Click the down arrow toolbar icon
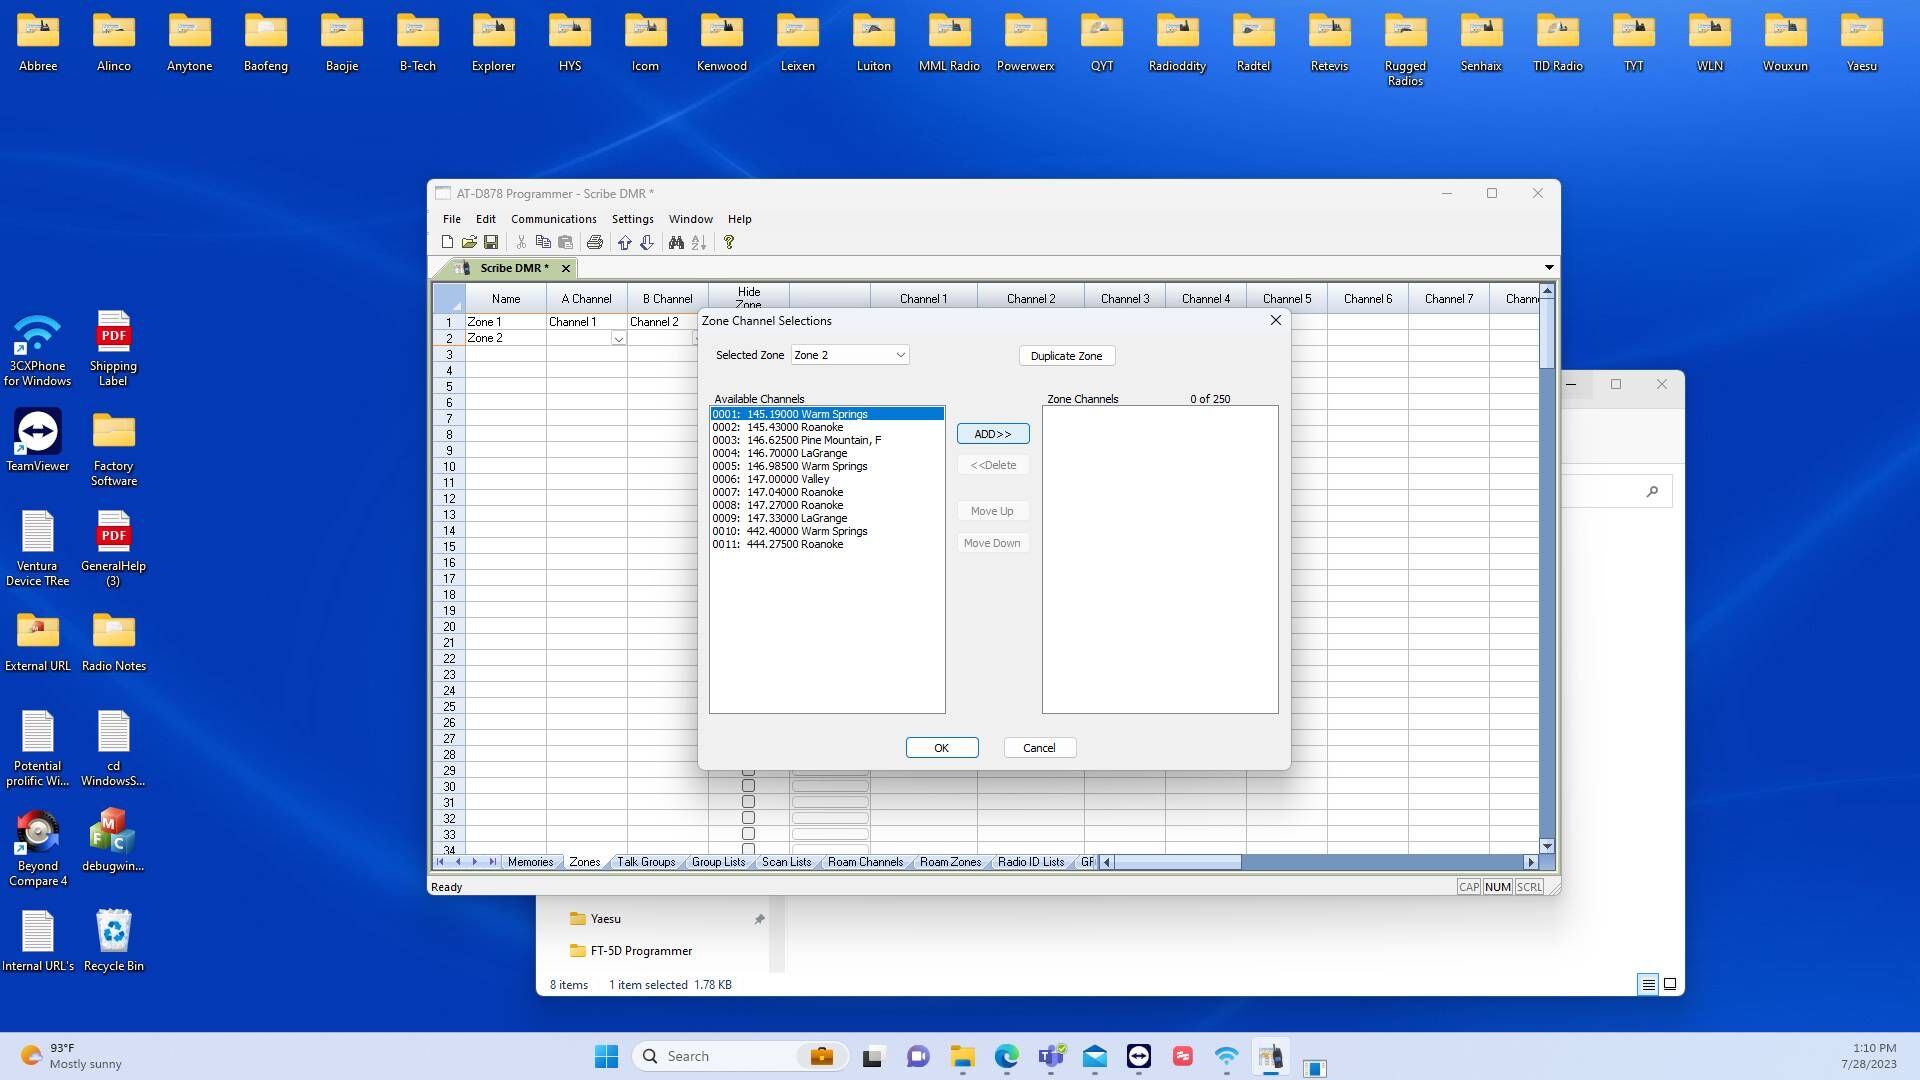The width and height of the screenshot is (1920, 1080). coord(647,243)
